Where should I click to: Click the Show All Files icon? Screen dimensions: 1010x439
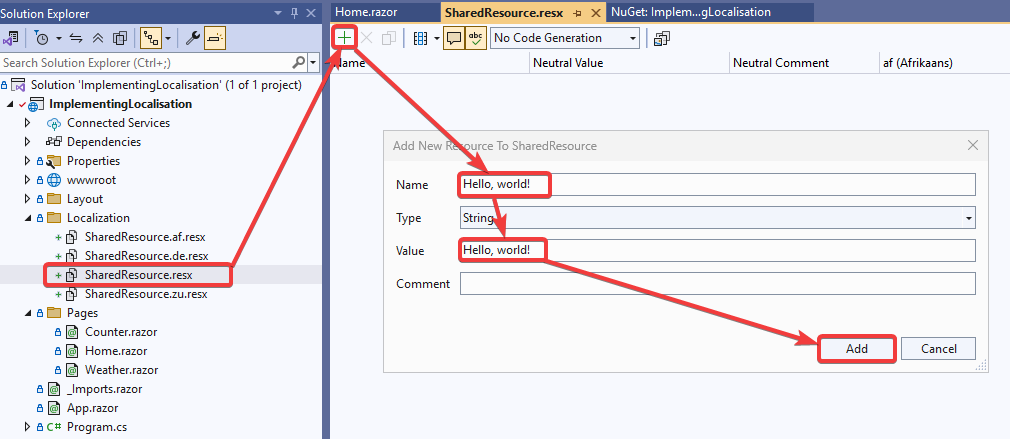click(x=120, y=38)
